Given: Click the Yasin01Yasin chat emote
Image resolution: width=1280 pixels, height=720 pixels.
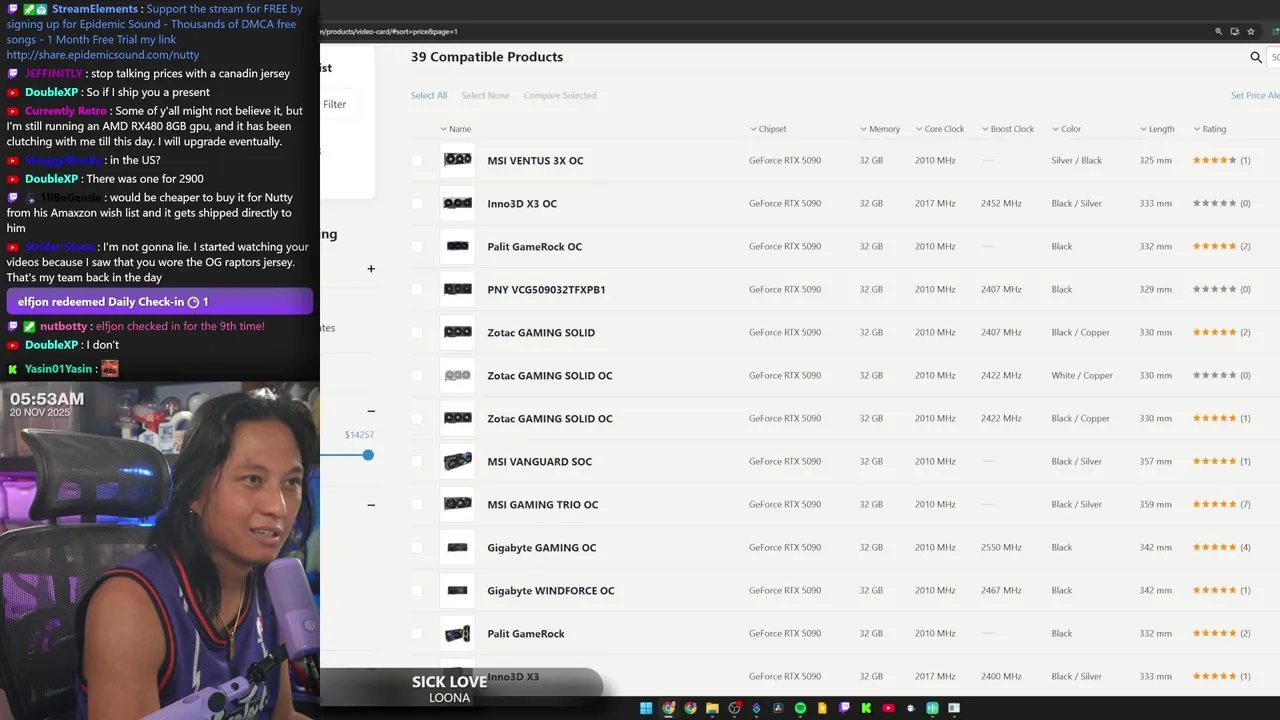Looking at the screenshot, I should [x=110, y=368].
